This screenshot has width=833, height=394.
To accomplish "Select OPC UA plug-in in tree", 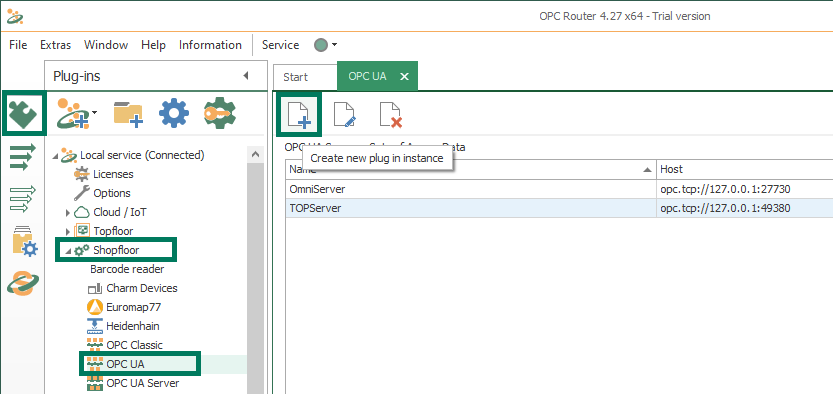I will (125, 364).
